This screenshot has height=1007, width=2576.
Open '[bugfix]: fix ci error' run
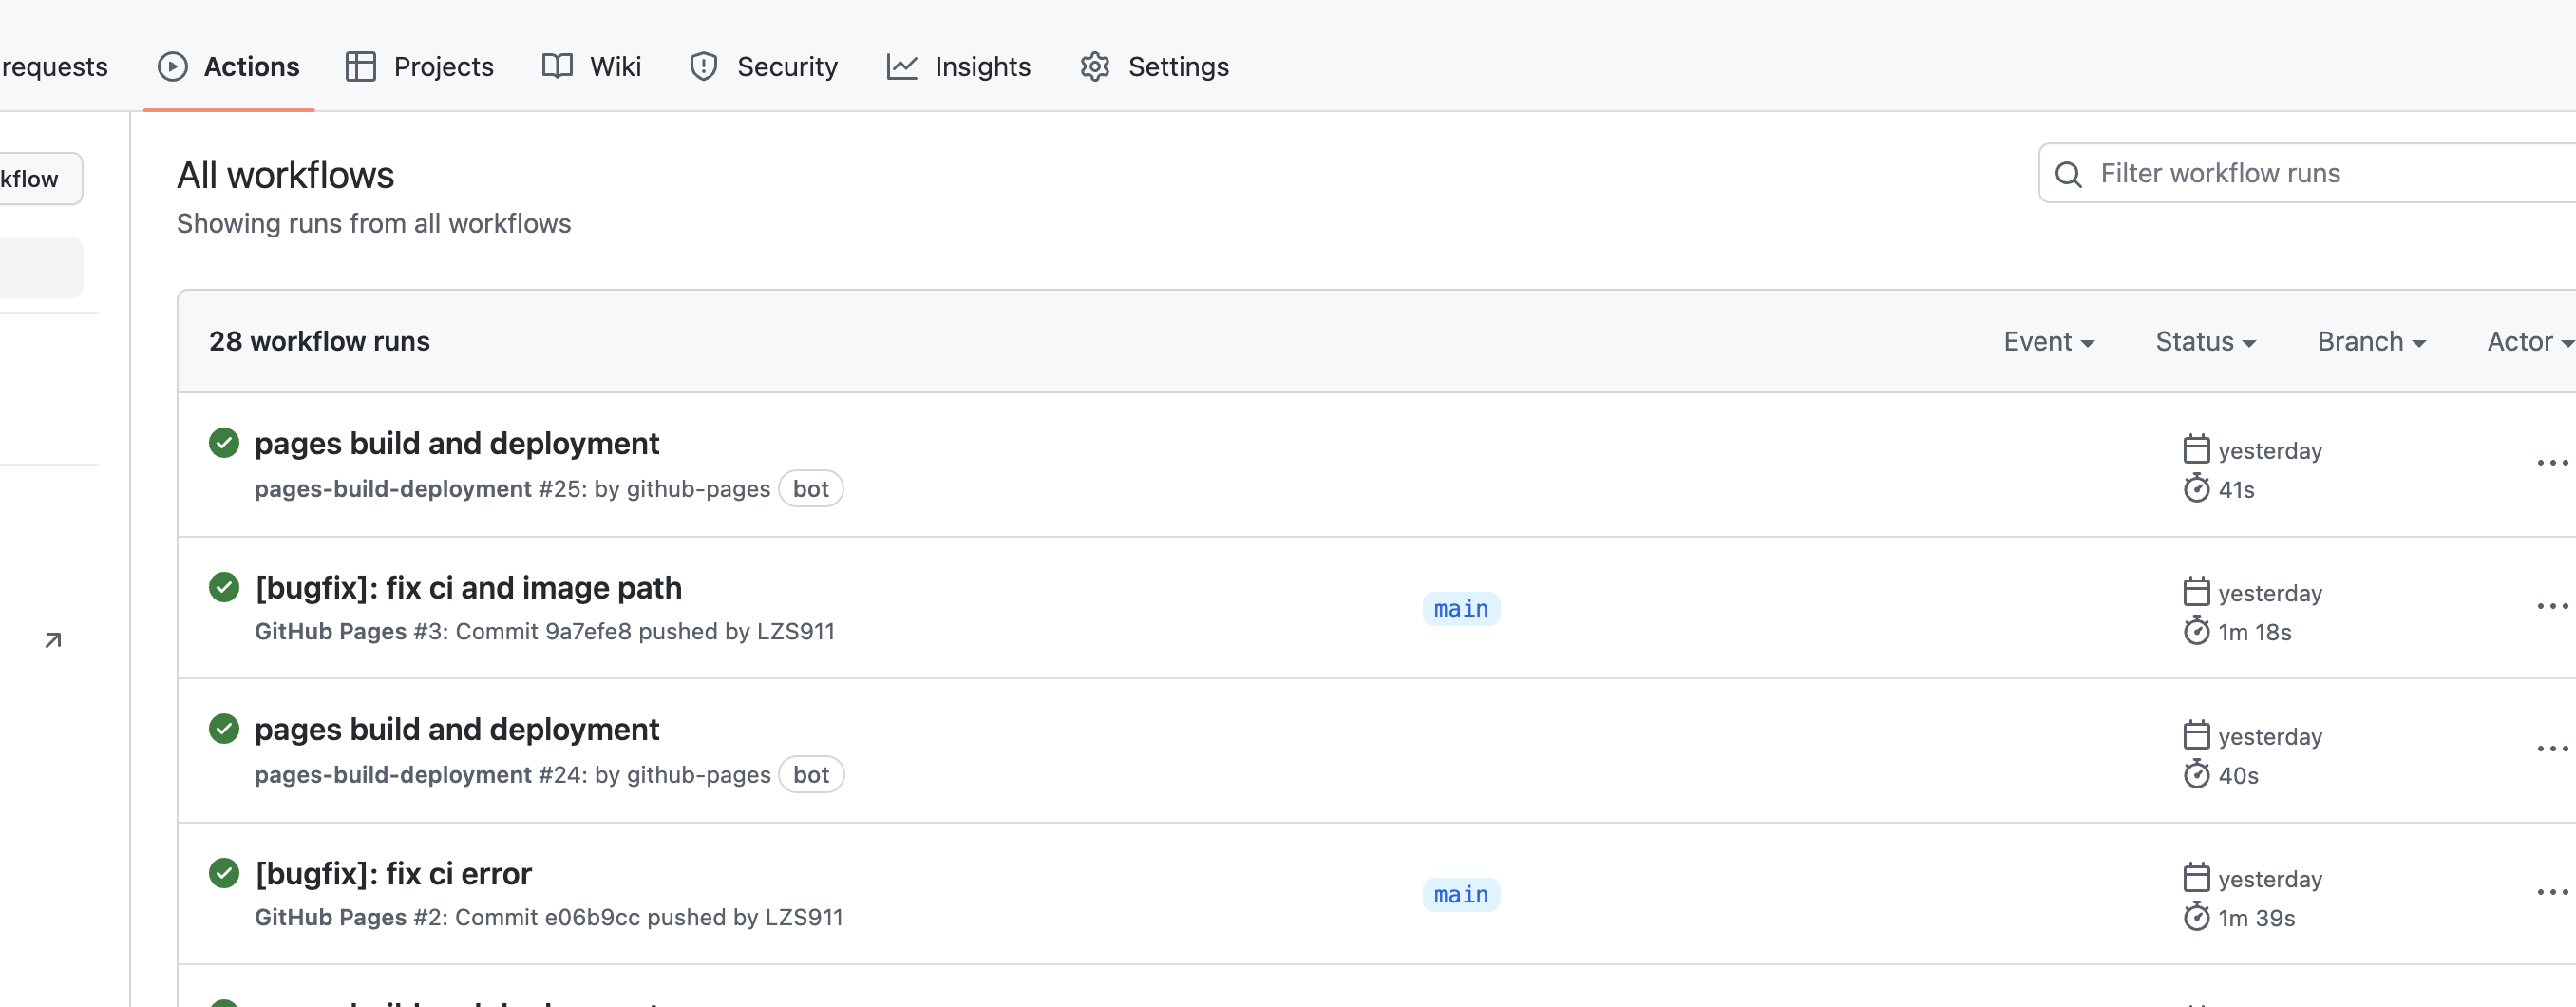tap(393, 873)
